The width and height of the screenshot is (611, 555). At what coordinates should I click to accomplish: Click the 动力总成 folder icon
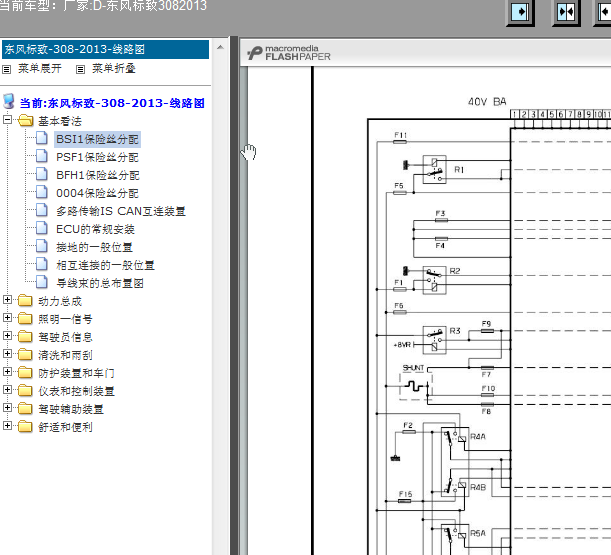pos(25,301)
